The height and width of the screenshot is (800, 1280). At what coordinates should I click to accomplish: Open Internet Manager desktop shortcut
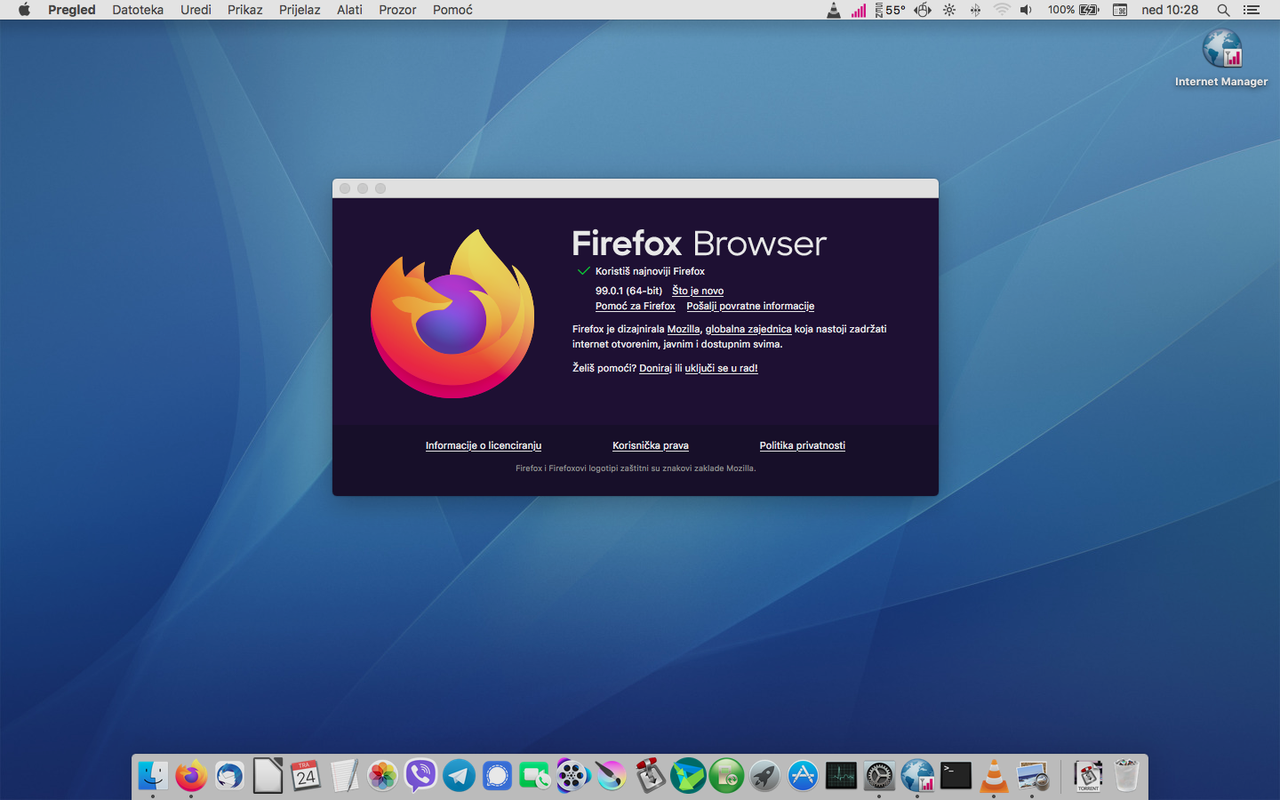pyautogui.click(x=1221, y=57)
